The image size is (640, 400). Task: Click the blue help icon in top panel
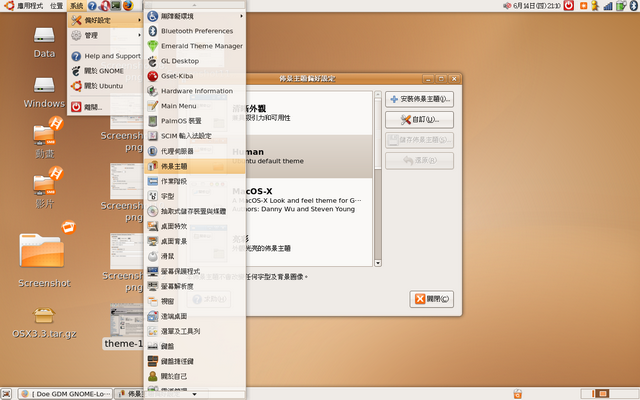click(x=92, y=6)
